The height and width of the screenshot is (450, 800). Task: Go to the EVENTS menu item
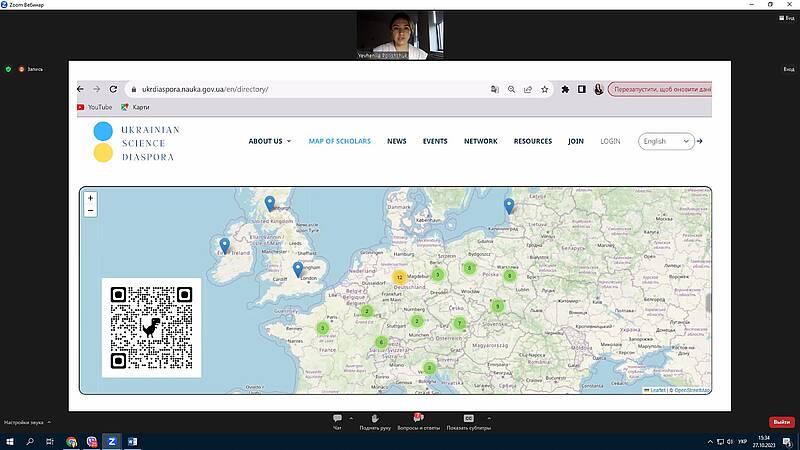click(435, 141)
